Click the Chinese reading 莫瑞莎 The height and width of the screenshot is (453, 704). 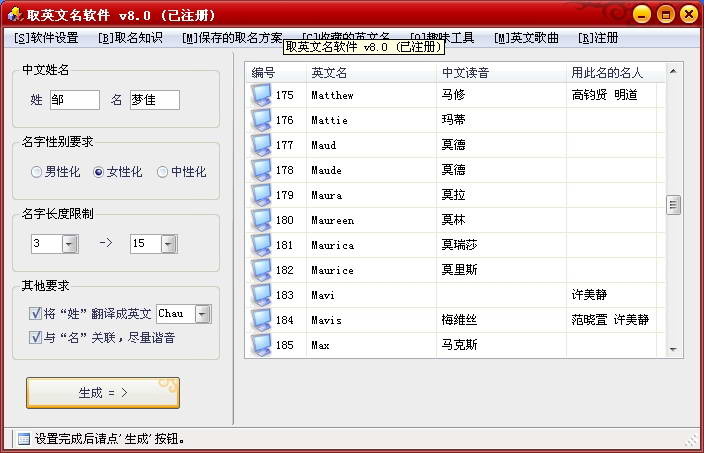[459, 245]
